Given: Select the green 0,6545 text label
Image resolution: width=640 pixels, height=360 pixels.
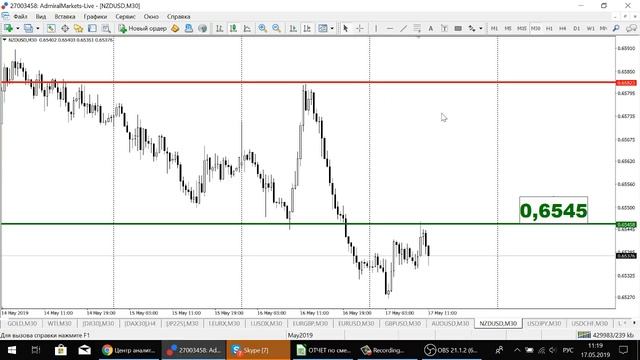Looking at the screenshot, I should tap(553, 211).
